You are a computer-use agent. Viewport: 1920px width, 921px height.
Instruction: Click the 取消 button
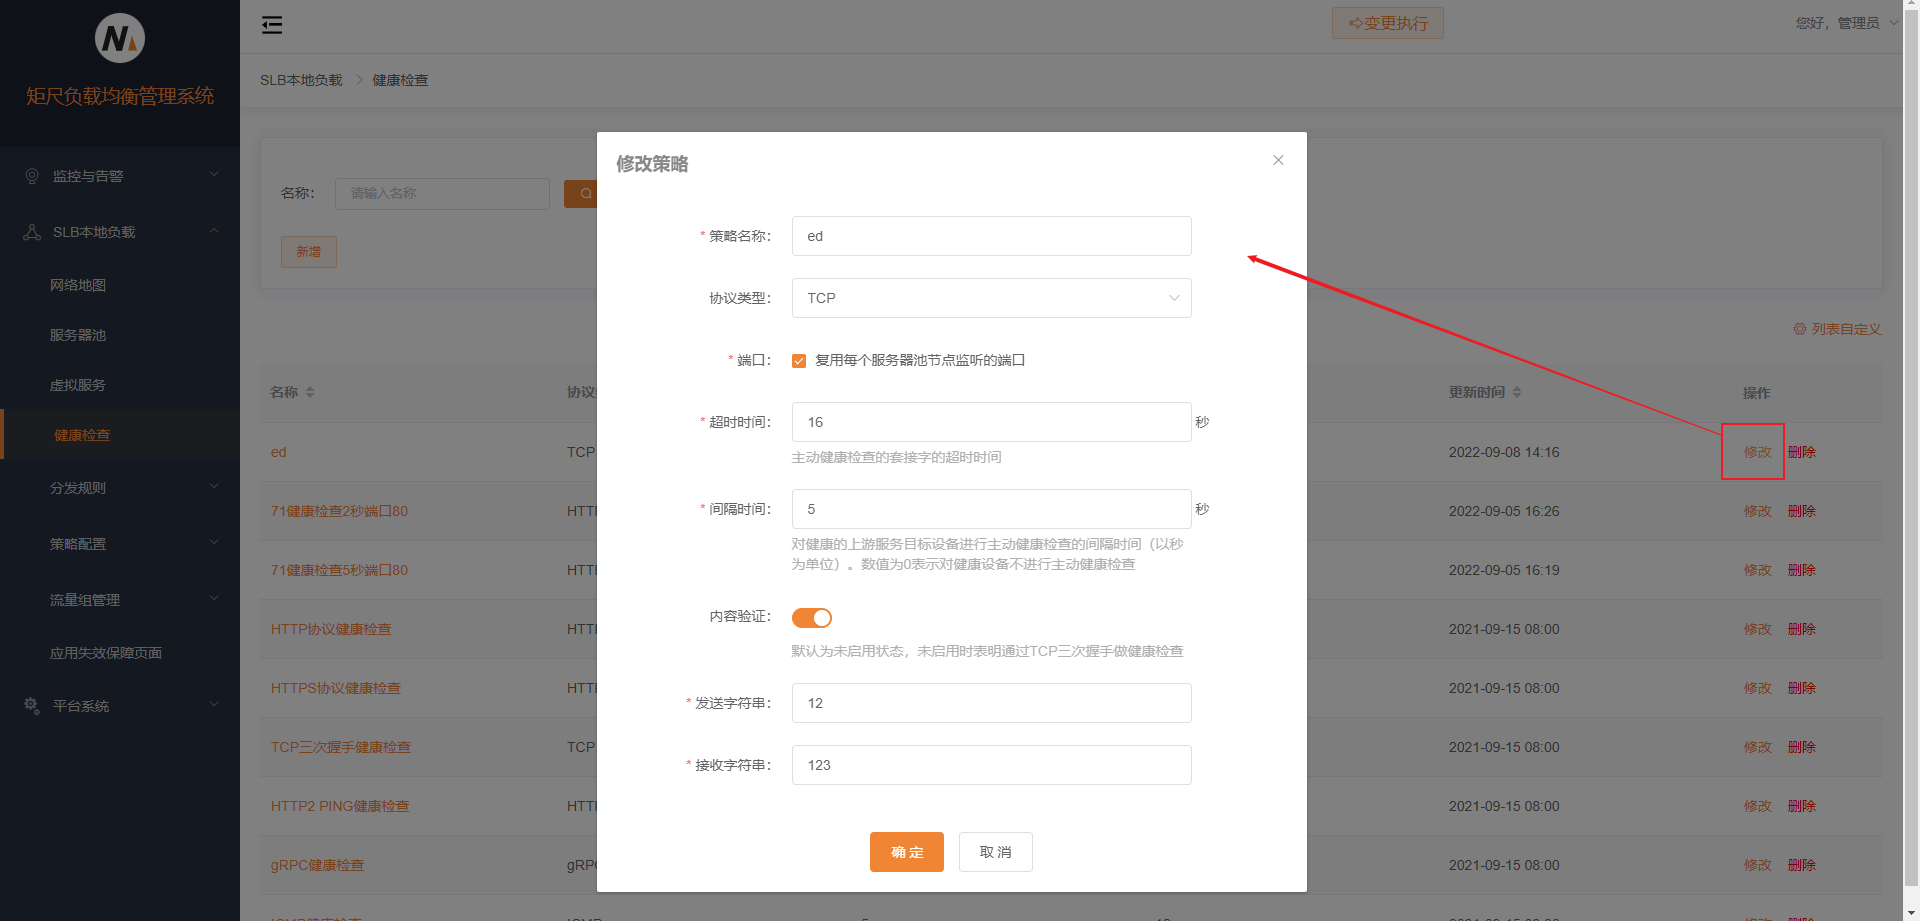pyautogui.click(x=995, y=852)
